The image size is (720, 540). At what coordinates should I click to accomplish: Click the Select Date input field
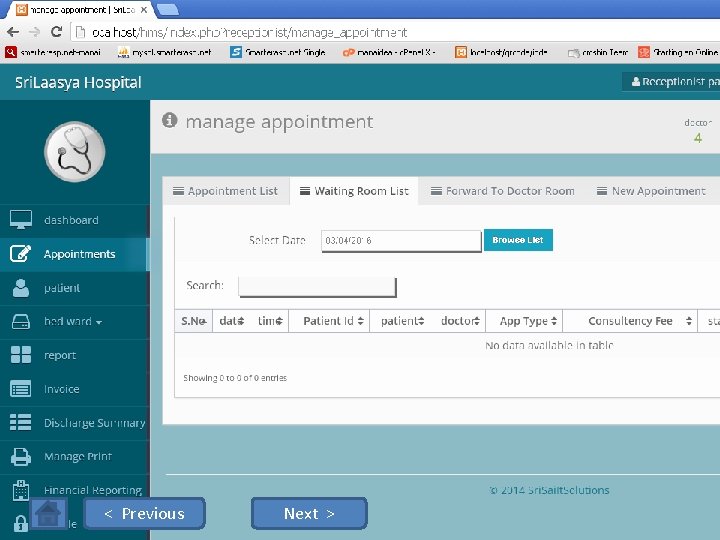[401, 241]
